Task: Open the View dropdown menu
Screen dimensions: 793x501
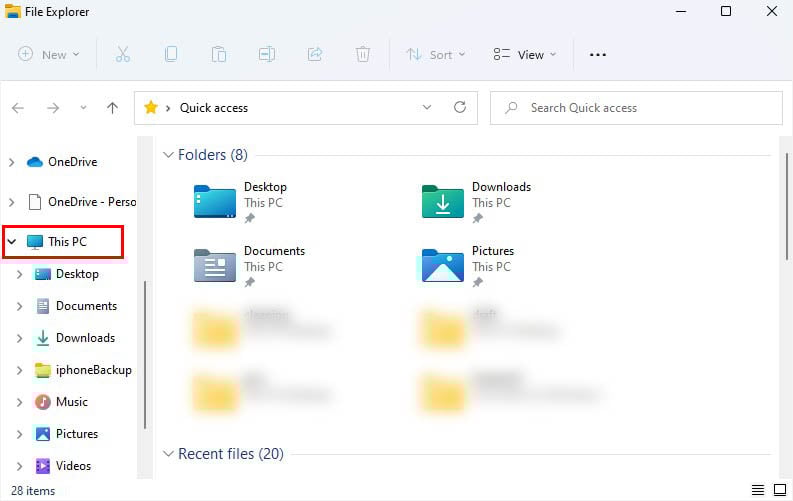Action: [524, 54]
